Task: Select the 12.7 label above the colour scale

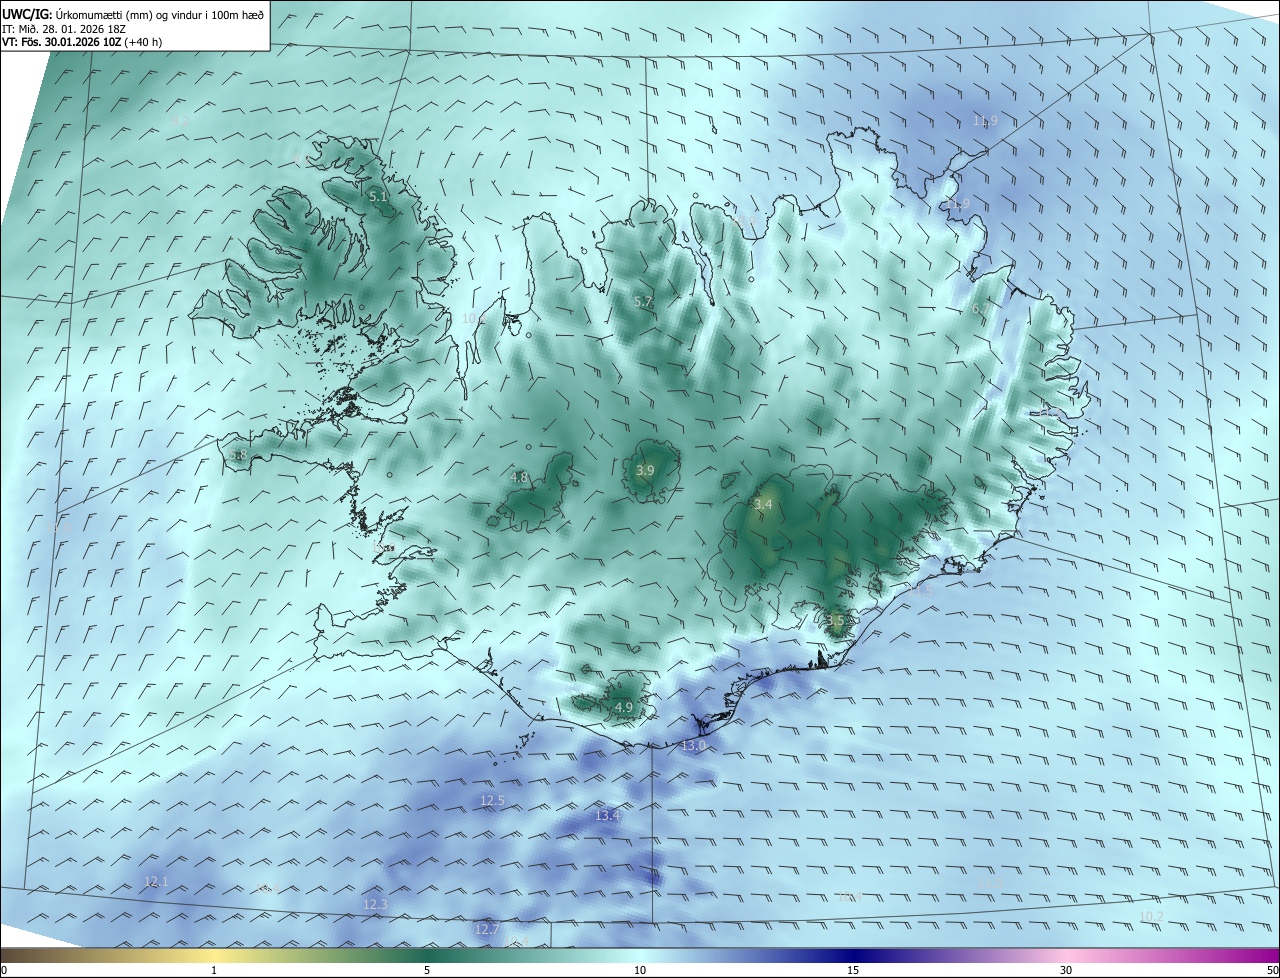Action: 487,929
